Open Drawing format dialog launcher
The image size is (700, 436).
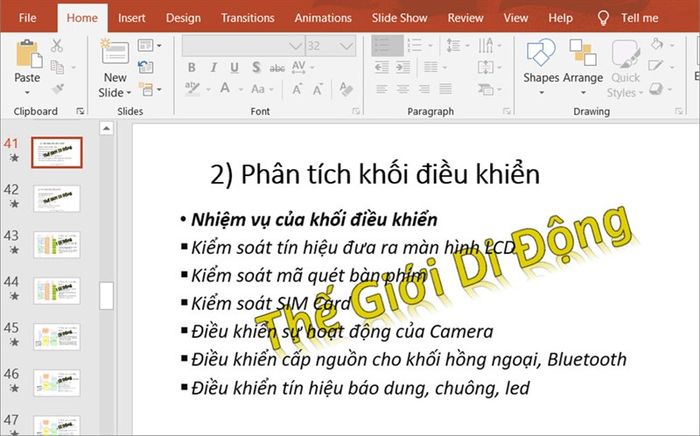(x=679, y=111)
